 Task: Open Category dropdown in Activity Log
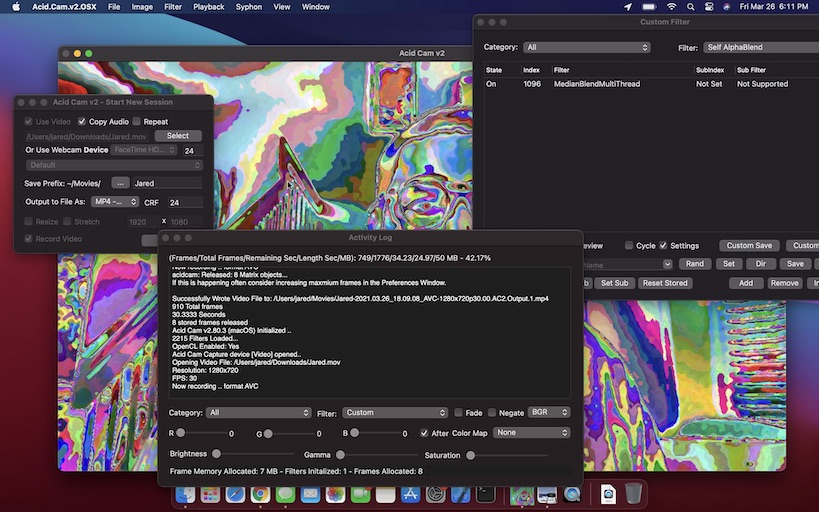click(x=259, y=413)
